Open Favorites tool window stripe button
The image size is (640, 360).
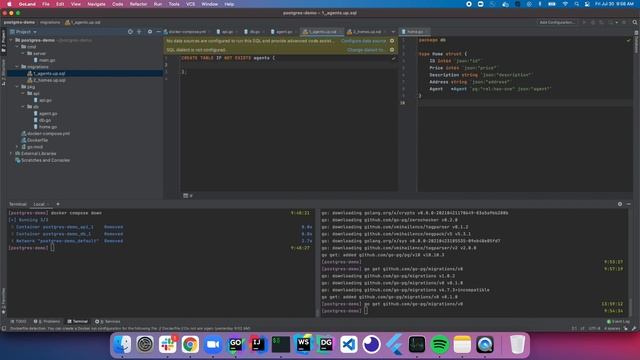pyautogui.click(x=3, y=301)
